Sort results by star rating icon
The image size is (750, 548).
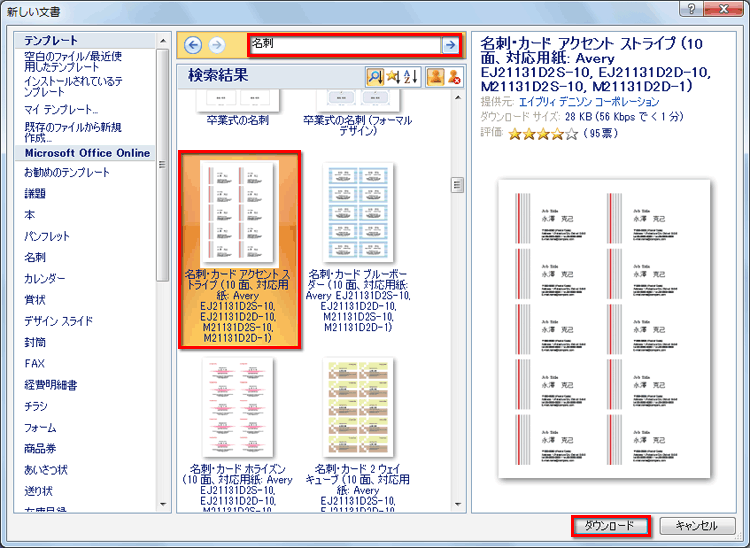coord(393,77)
